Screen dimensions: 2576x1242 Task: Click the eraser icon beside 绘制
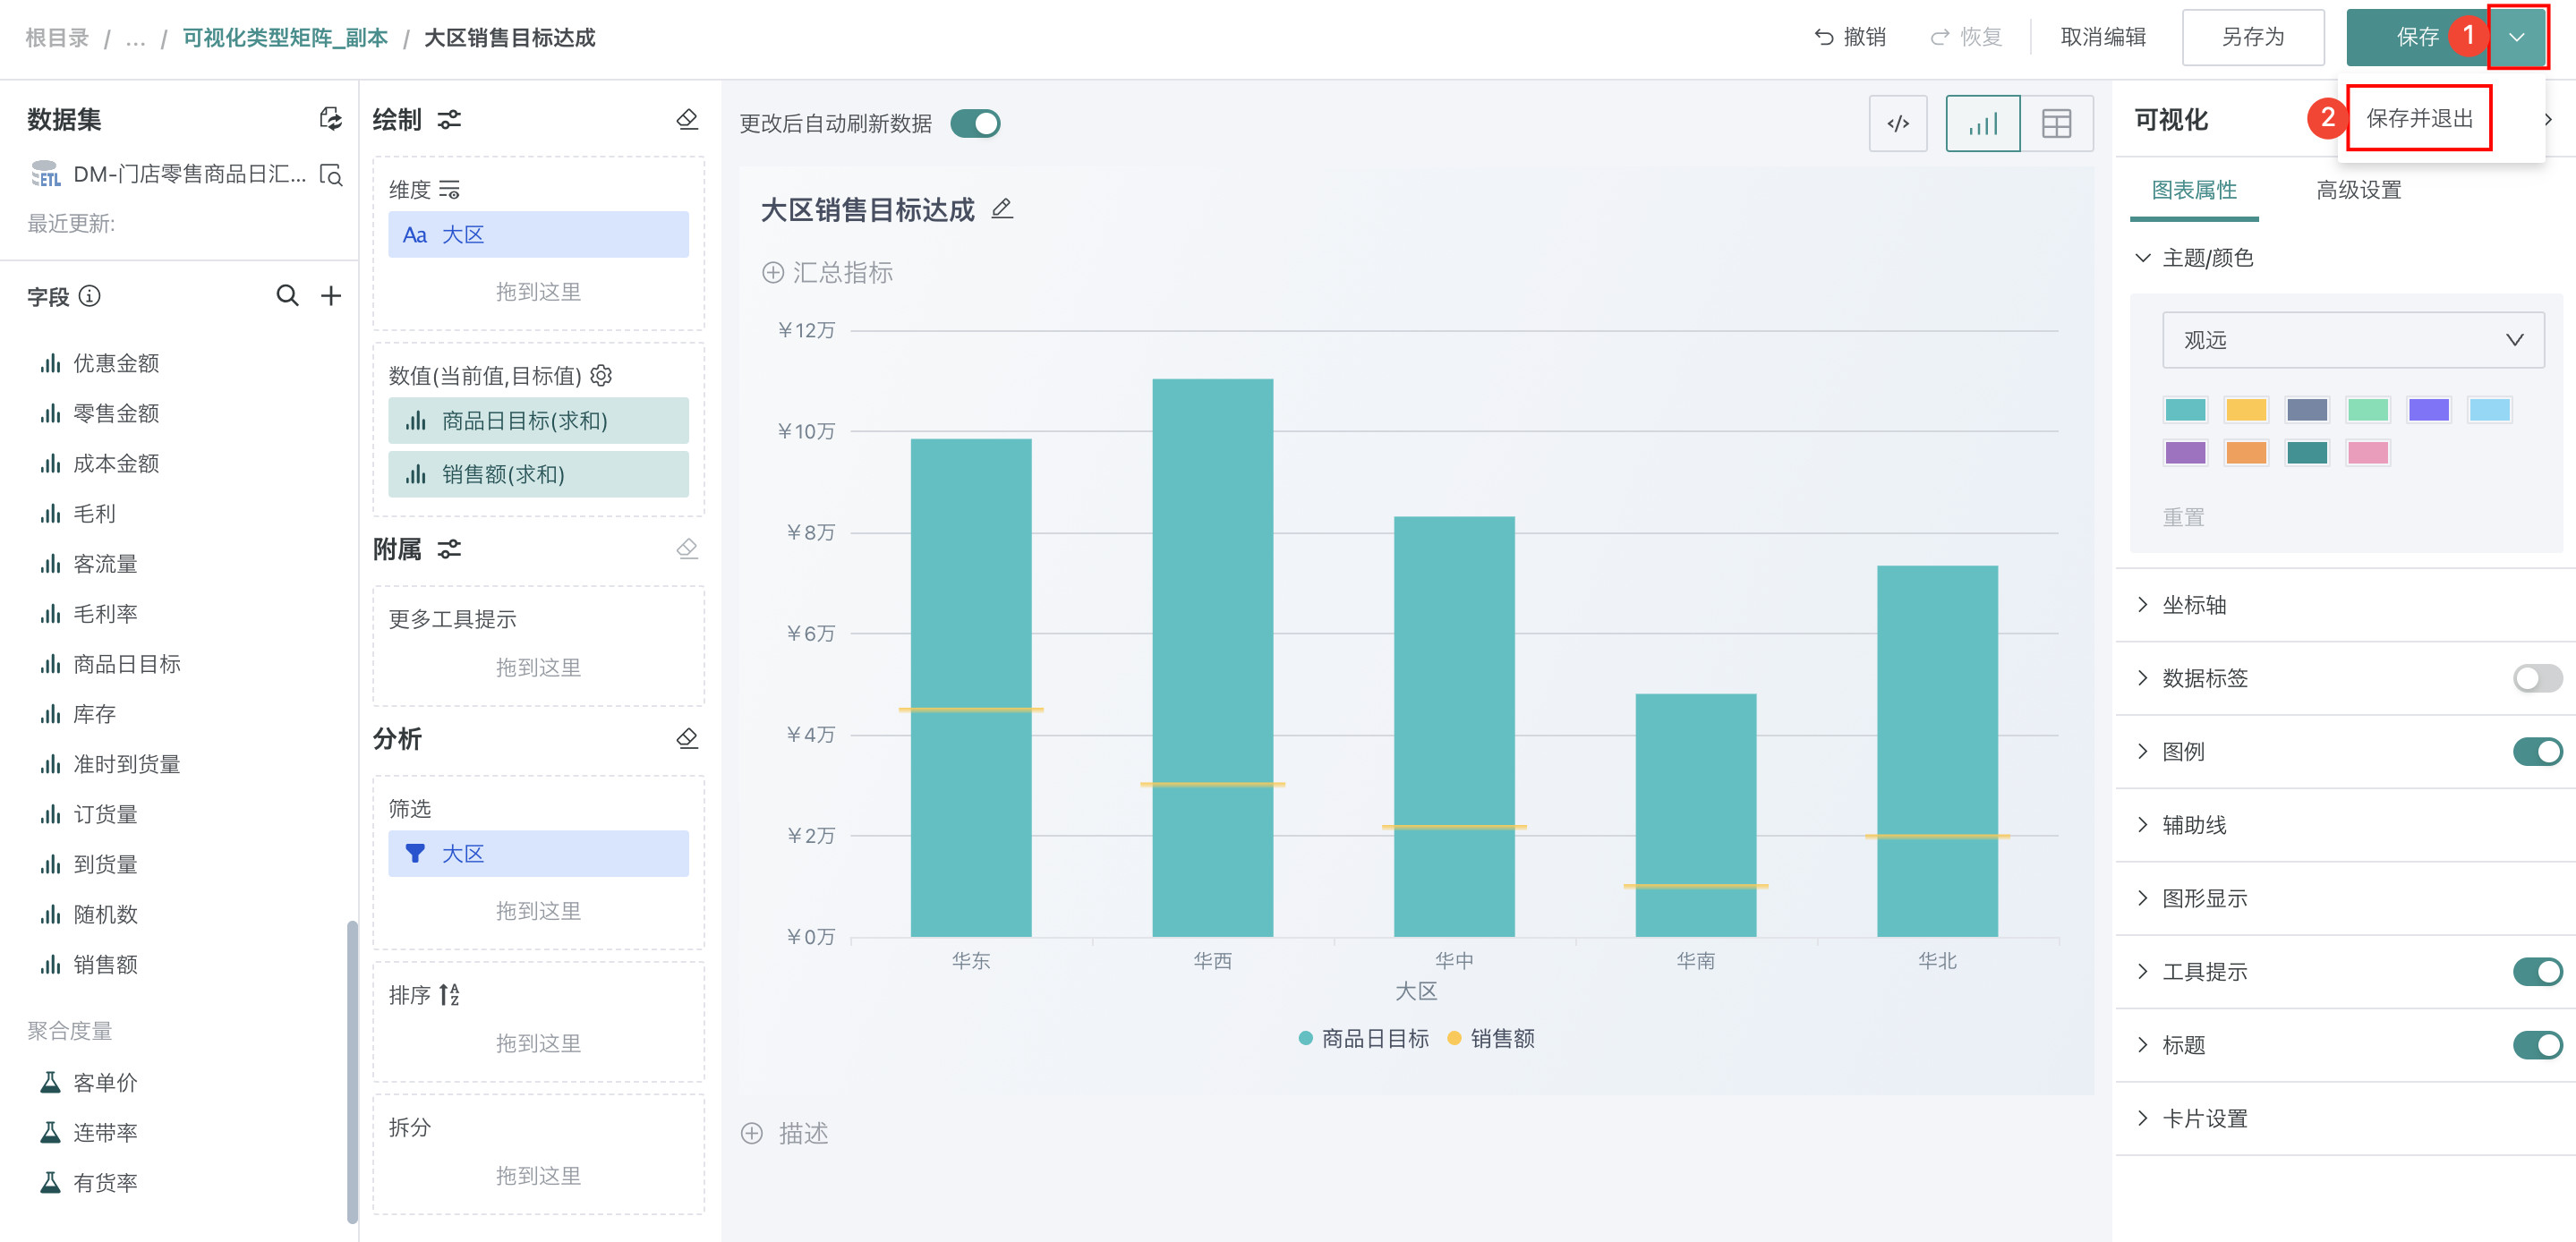click(687, 119)
